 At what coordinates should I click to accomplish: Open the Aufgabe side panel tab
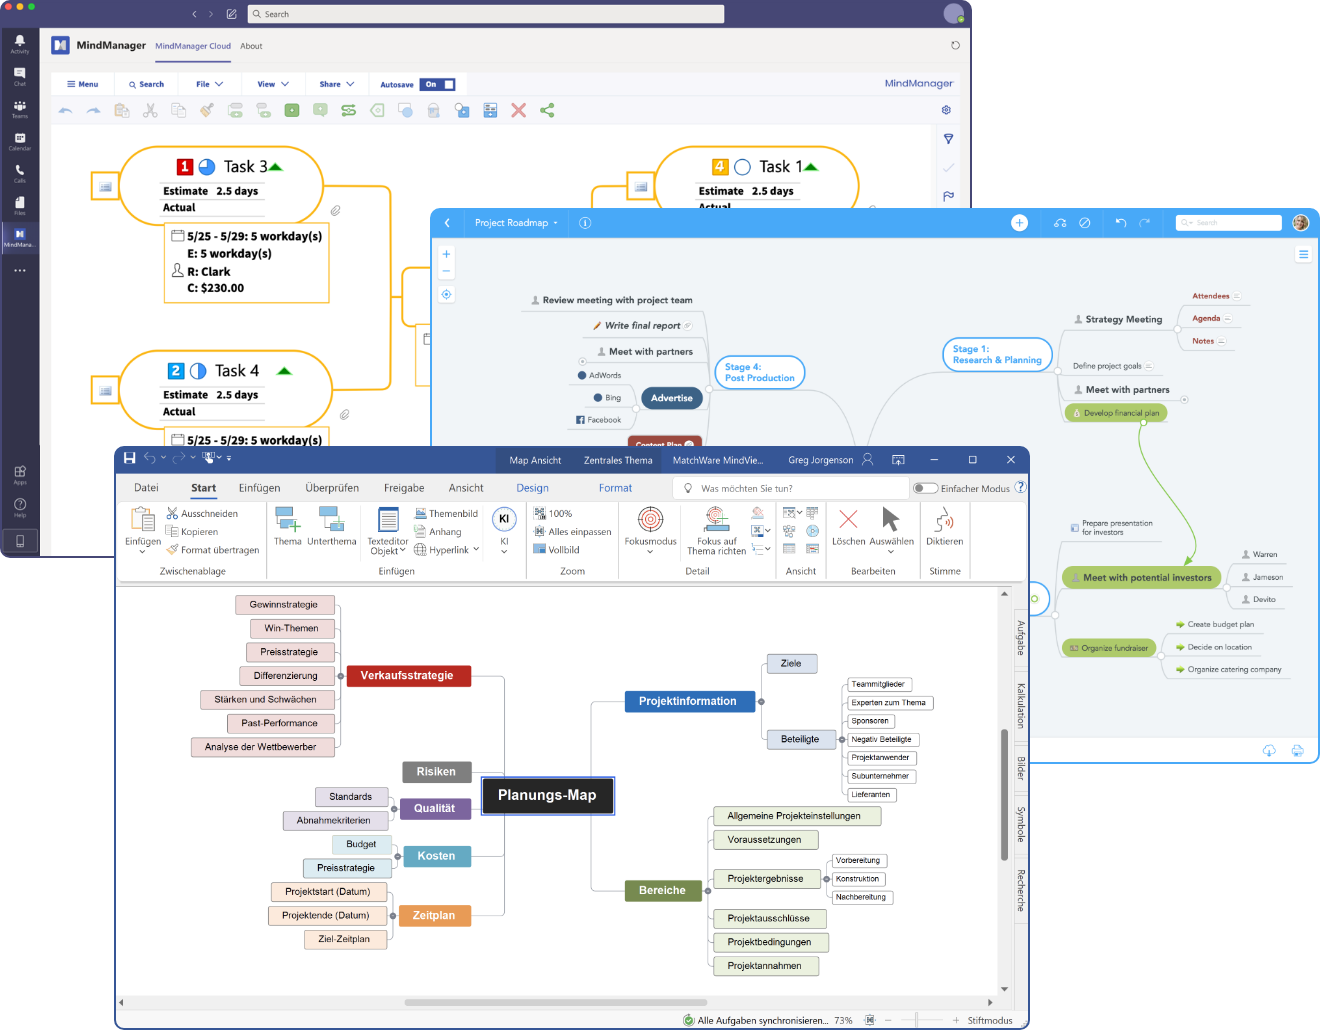[x=1021, y=638]
